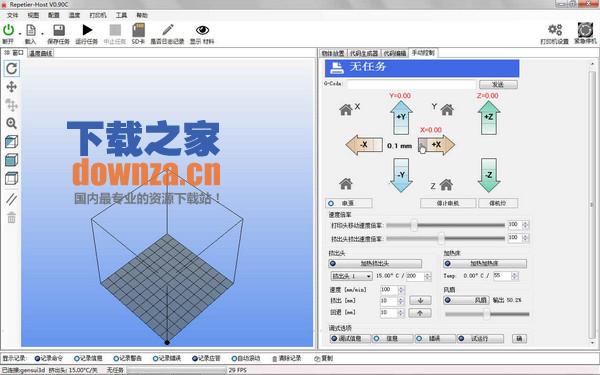Adjust the fan output slider
Screen dimensions: 600x375
pyautogui.click(x=487, y=315)
